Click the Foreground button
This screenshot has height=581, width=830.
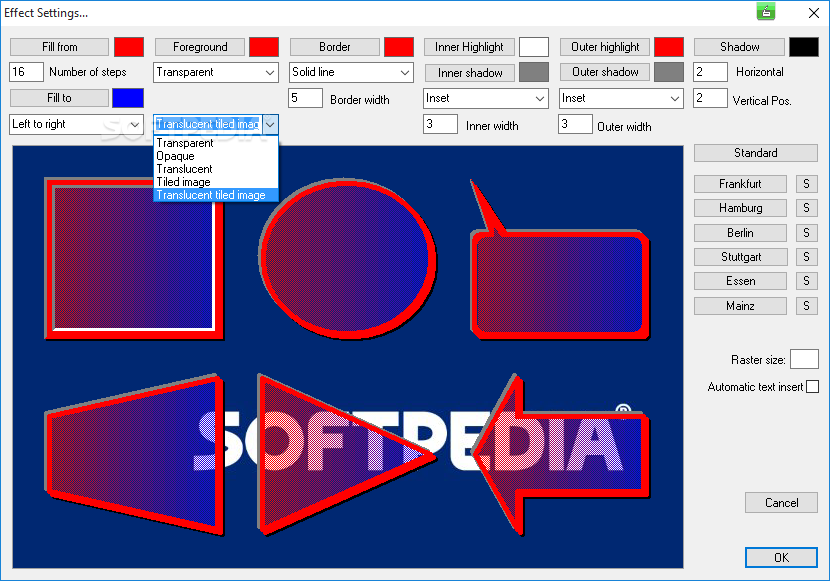(200, 47)
